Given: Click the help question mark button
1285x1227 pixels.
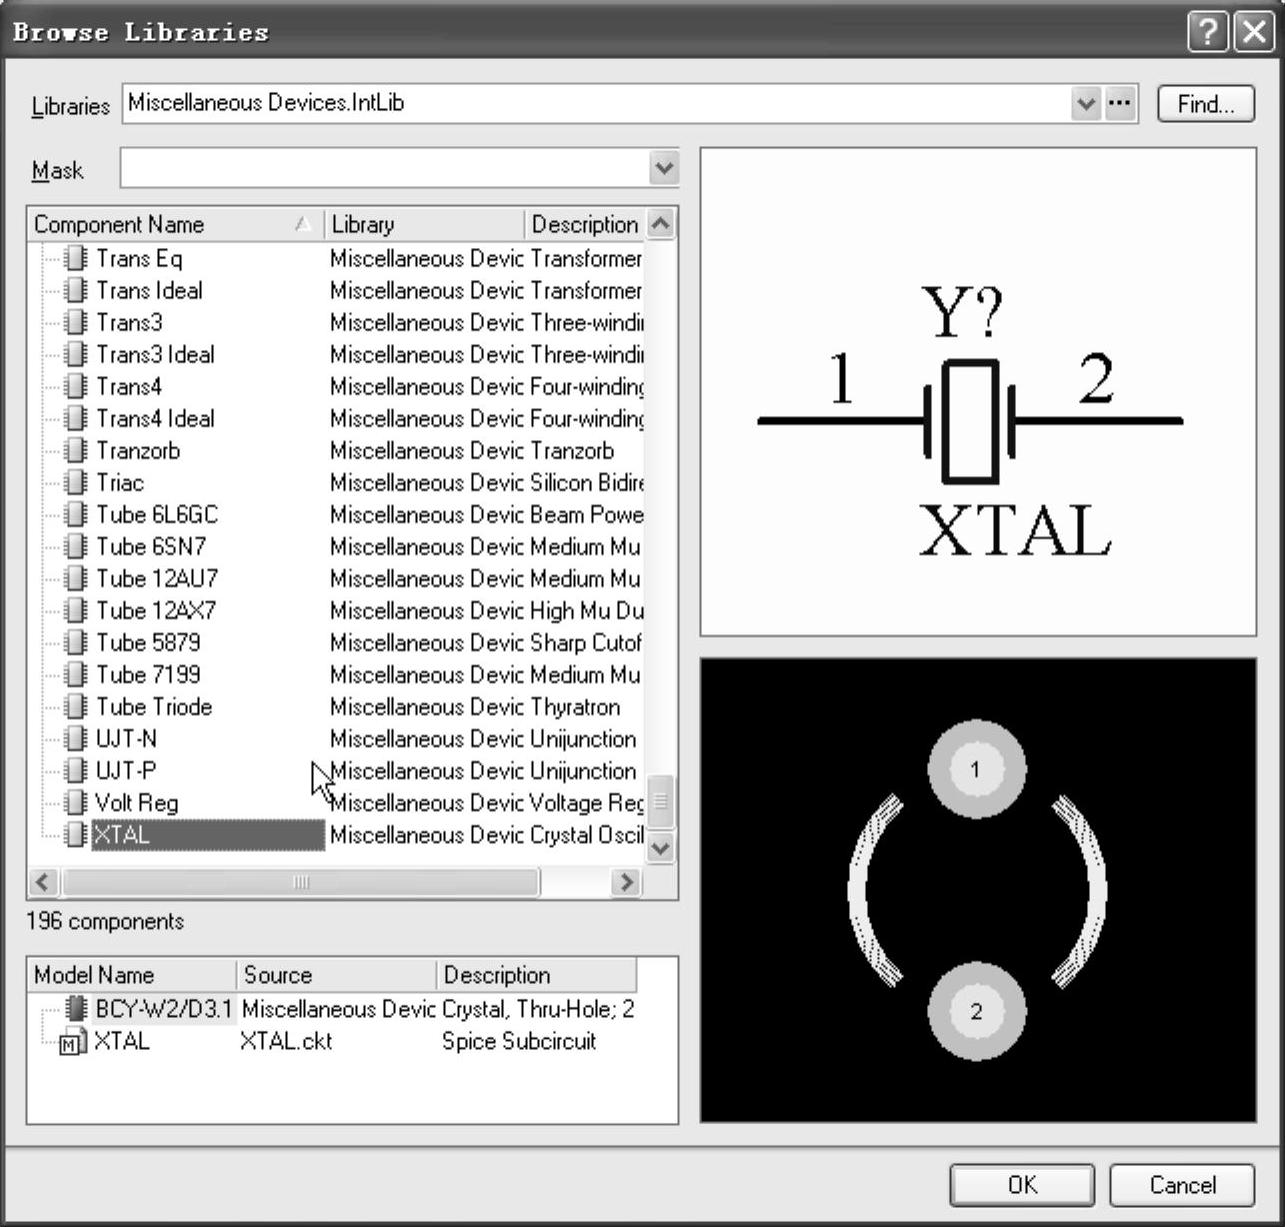Looking at the screenshot, I should [x=1208, y=32].
